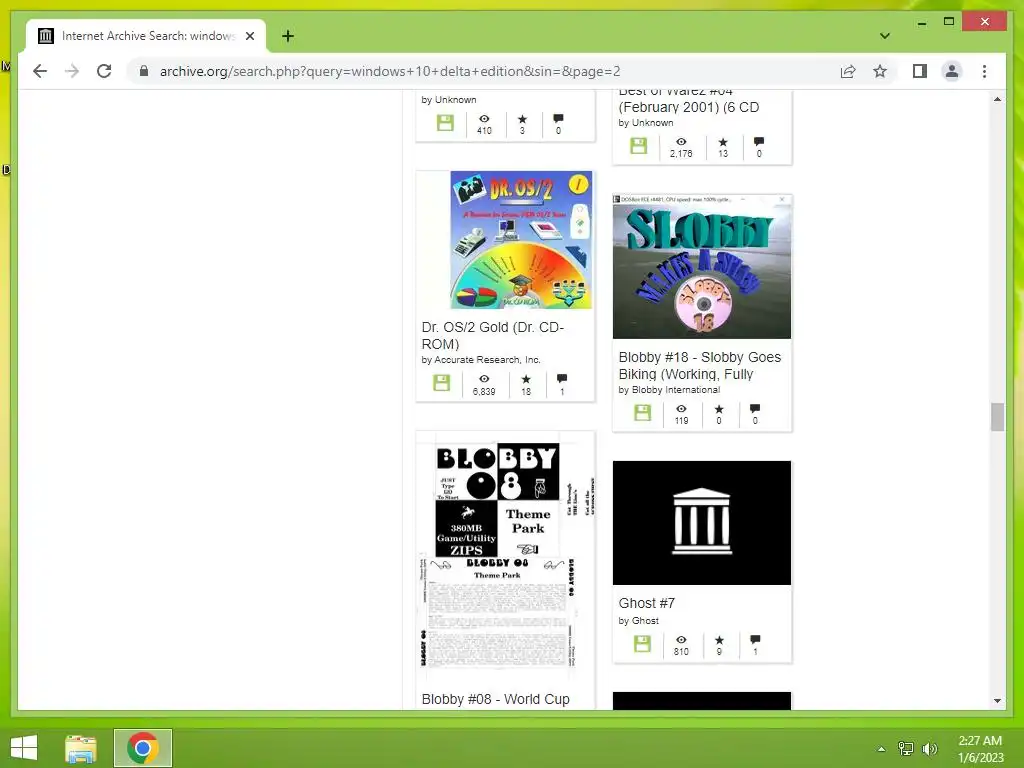Show hidden system tray icons
Screen dimensions: 1024x768
point(881,748)
